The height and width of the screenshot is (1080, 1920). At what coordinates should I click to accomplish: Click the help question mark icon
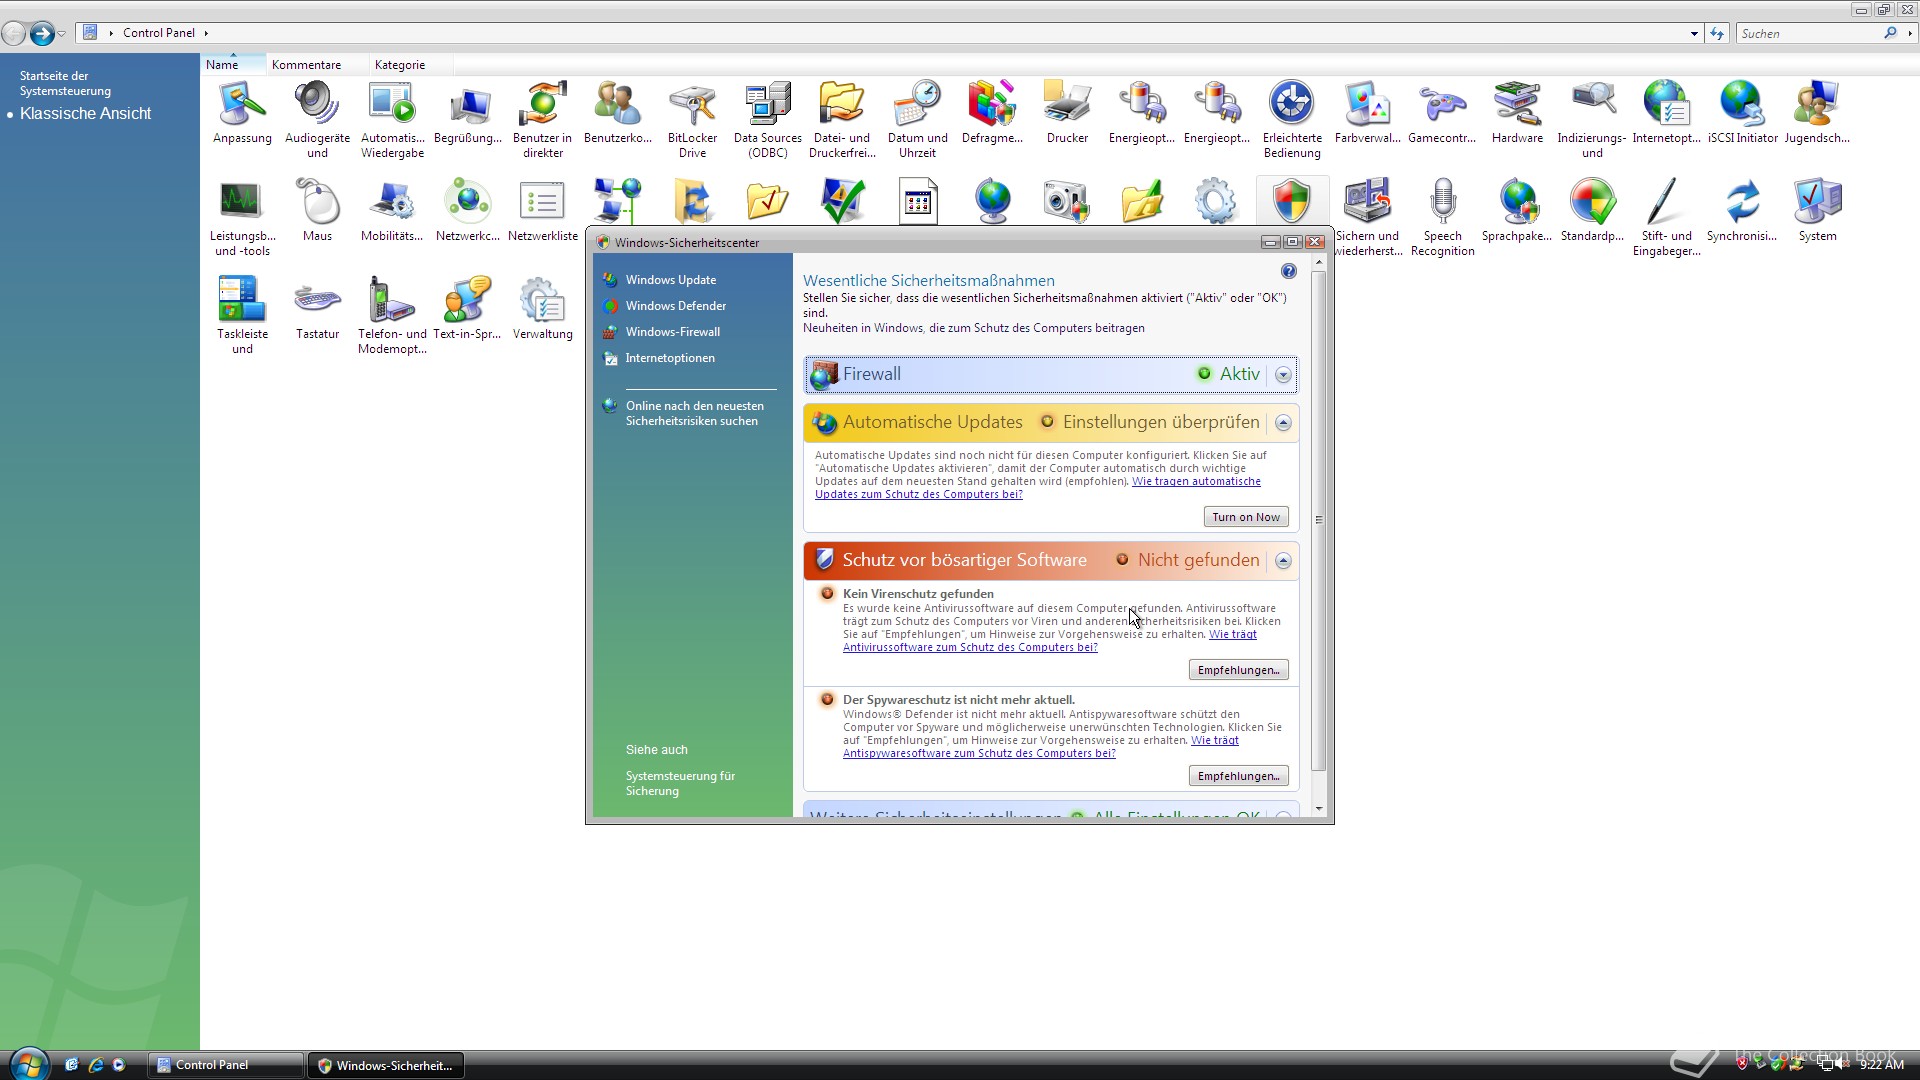coord(1288,271)
